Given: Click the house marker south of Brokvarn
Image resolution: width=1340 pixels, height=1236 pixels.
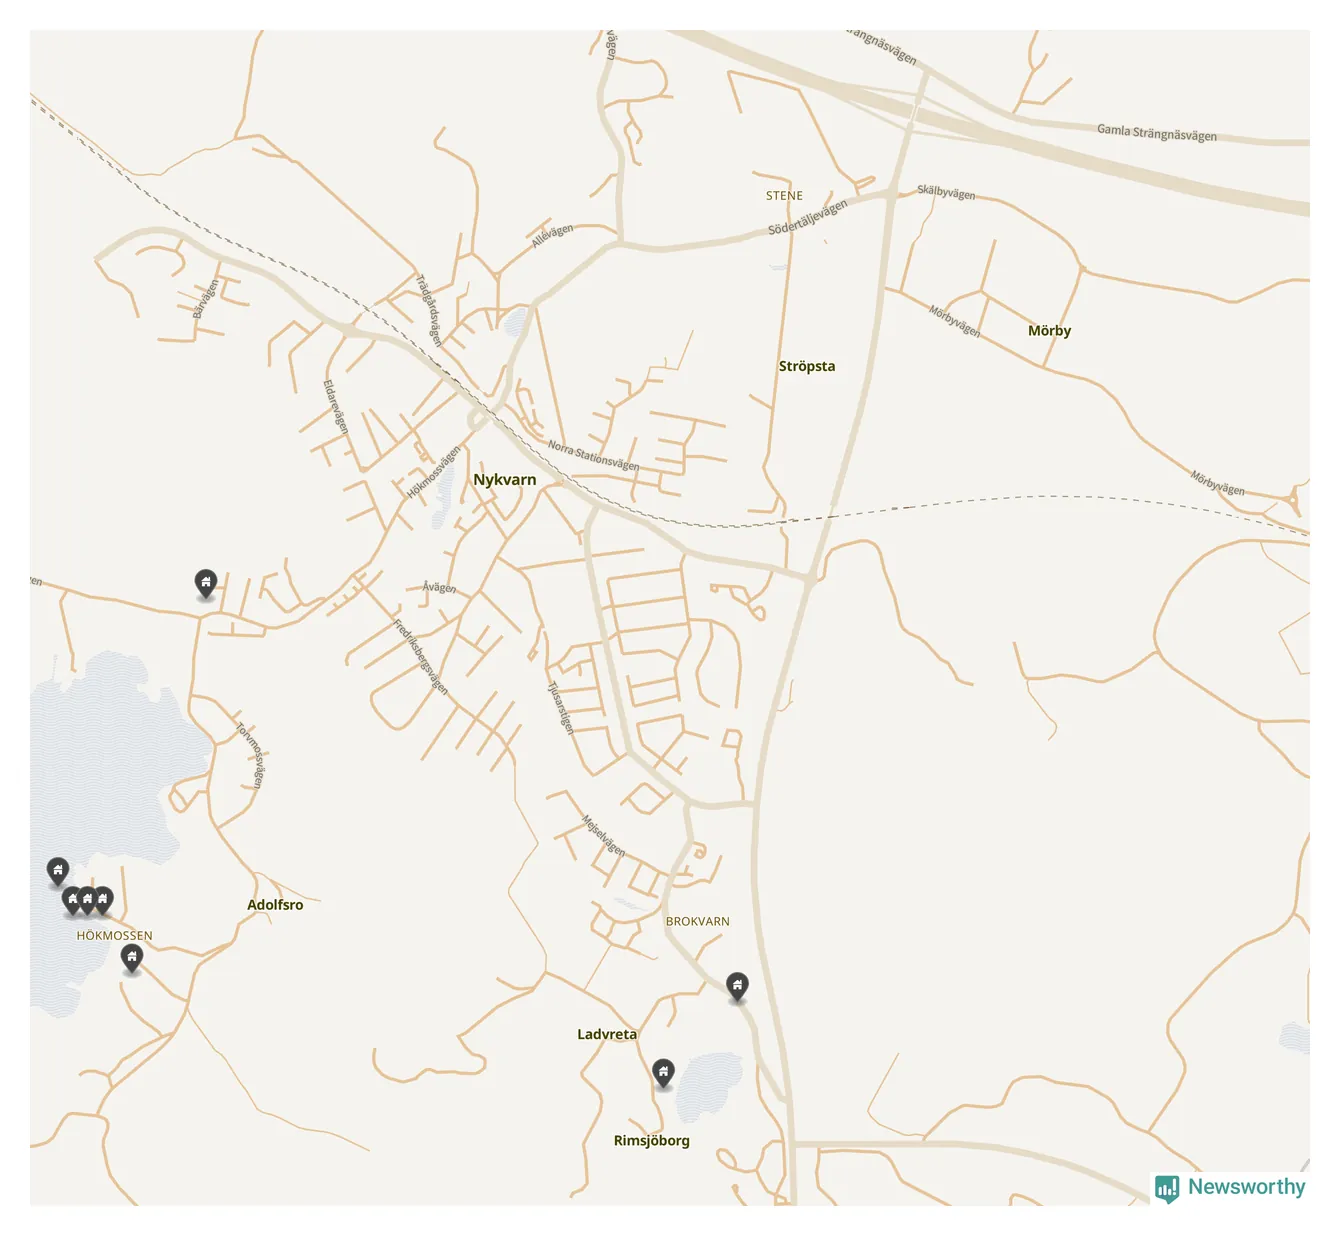Looking at the screenshot, I should pyautogui.click(x=737, y=986).
